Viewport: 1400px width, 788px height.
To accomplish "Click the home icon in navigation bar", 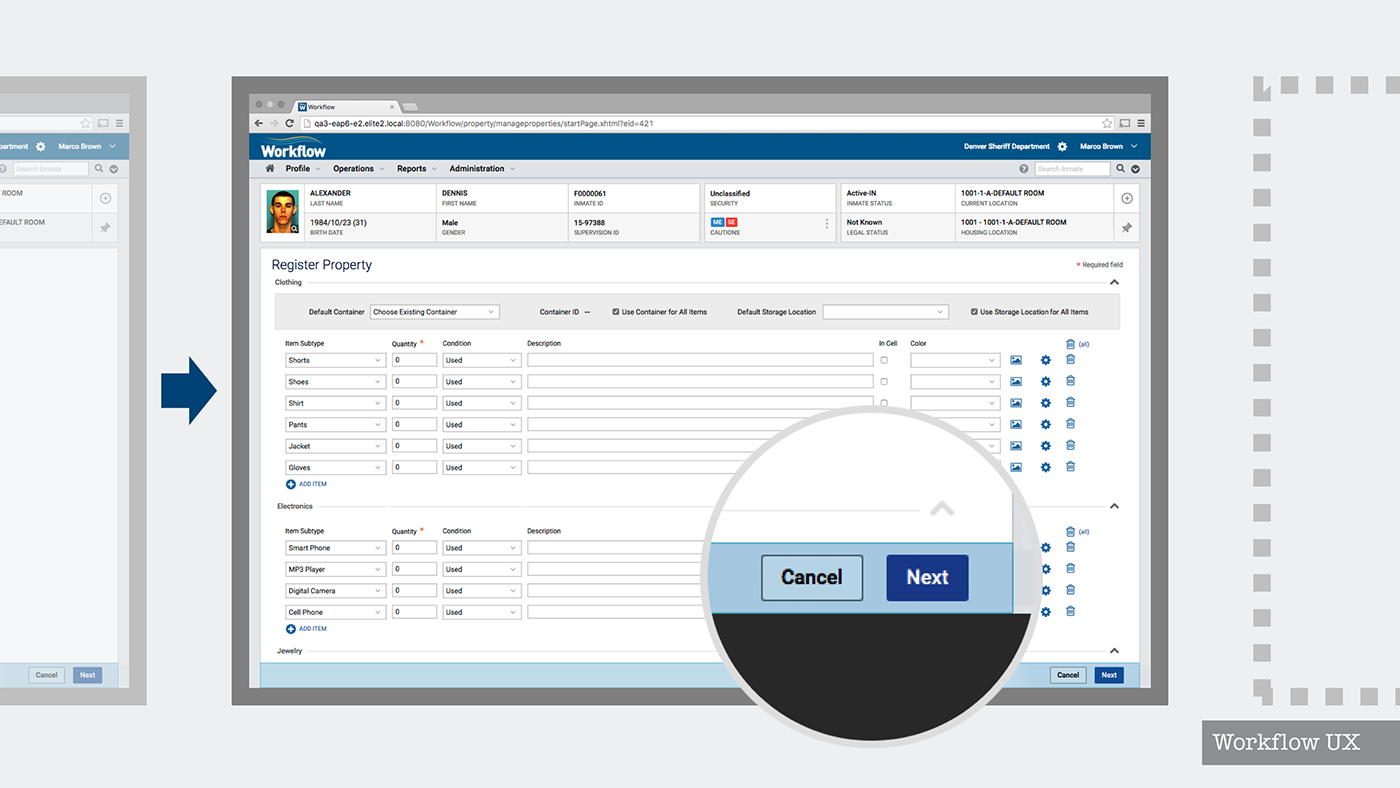I will 270,169.
